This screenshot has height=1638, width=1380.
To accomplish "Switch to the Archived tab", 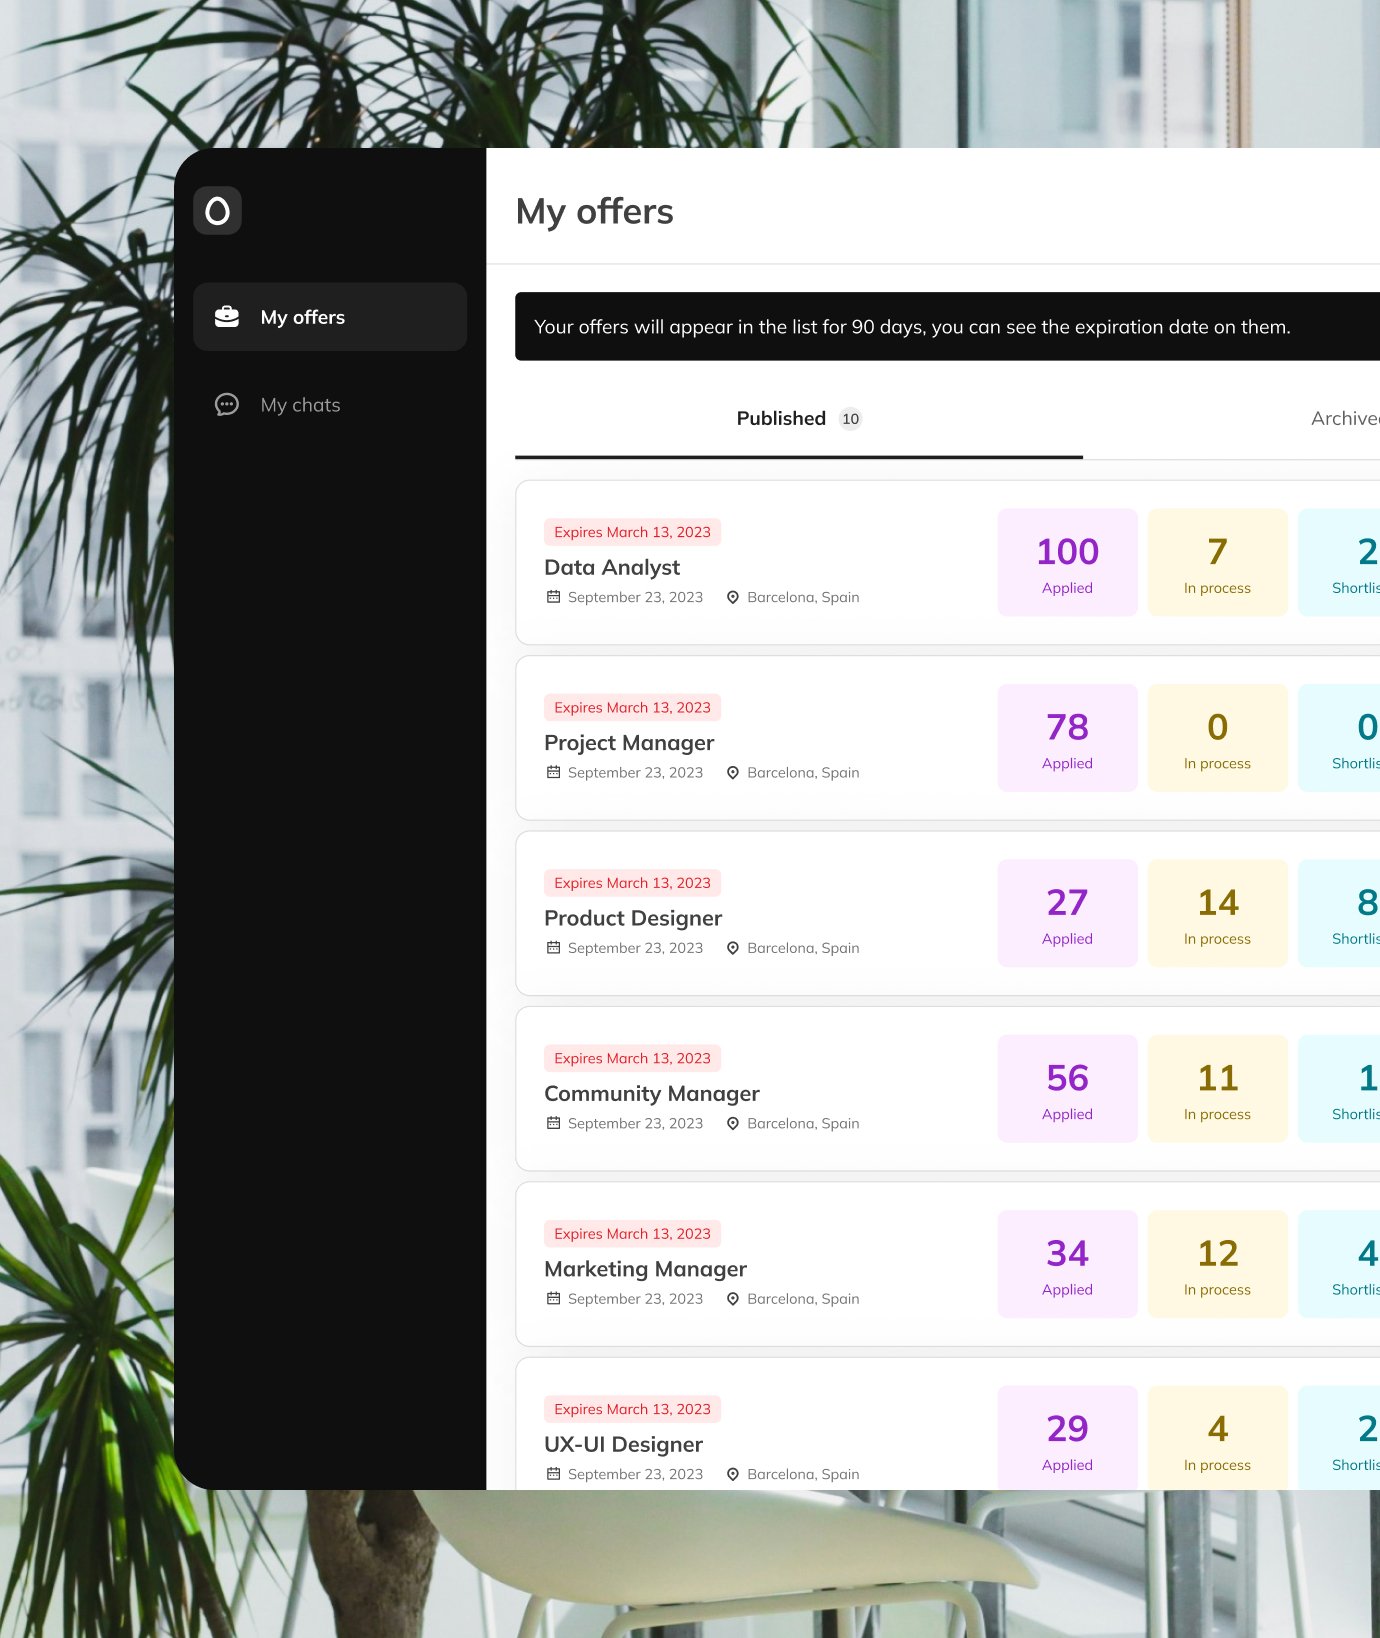I will (x=1344, y=419).
